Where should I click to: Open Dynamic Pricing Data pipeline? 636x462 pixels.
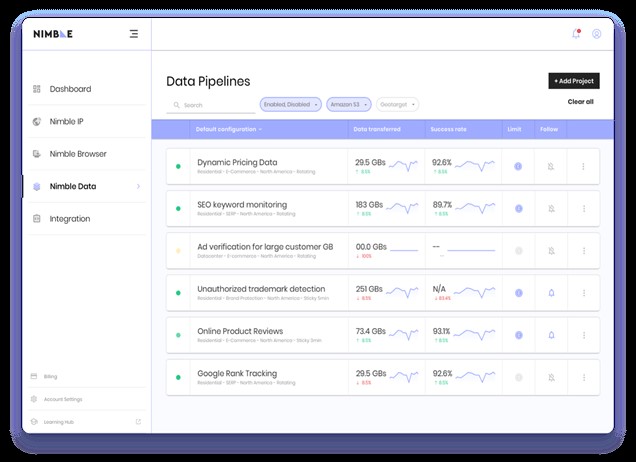pos(237,162)
